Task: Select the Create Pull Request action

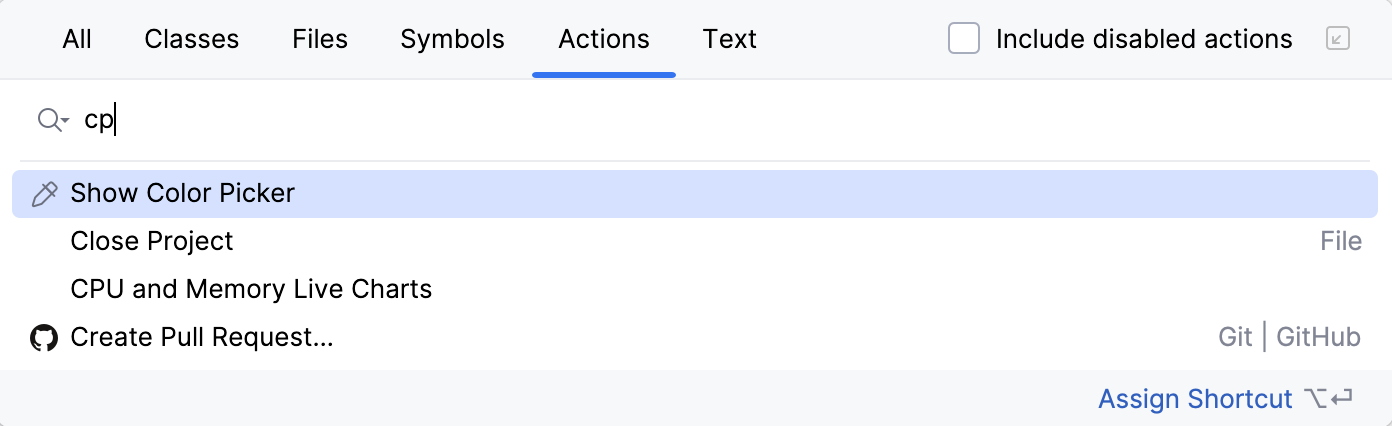Action: pyautogui.click(x=202, y=338)
